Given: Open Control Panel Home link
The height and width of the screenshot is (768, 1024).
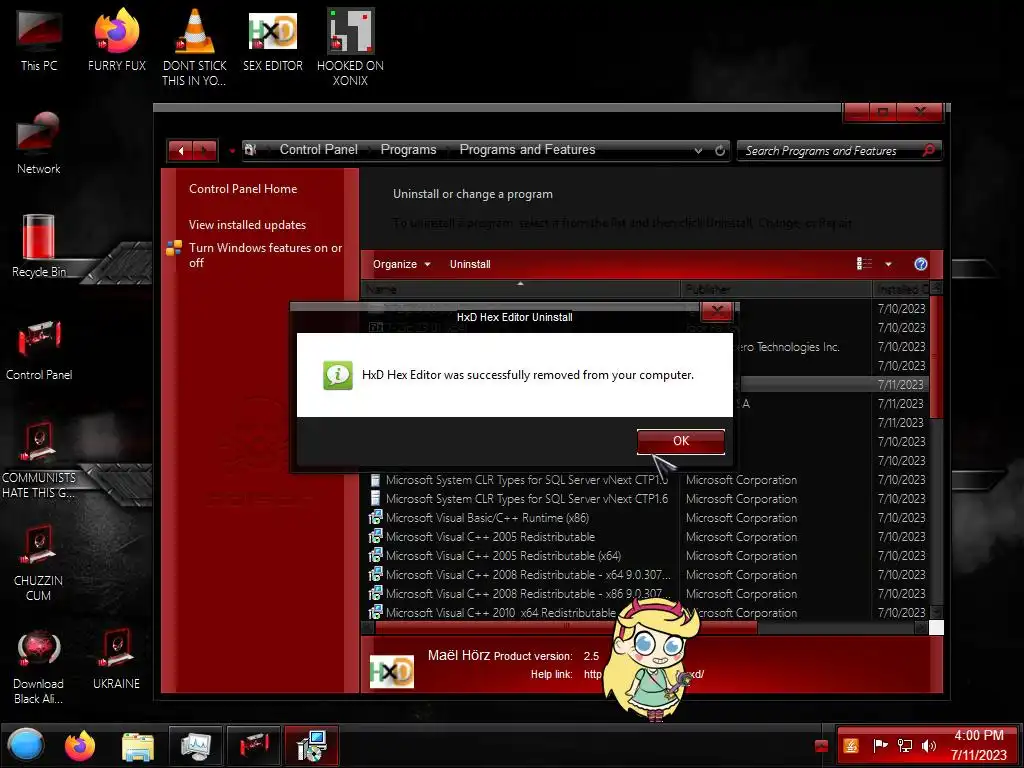Looking at the screenshot, I should (x=243, y=189).
